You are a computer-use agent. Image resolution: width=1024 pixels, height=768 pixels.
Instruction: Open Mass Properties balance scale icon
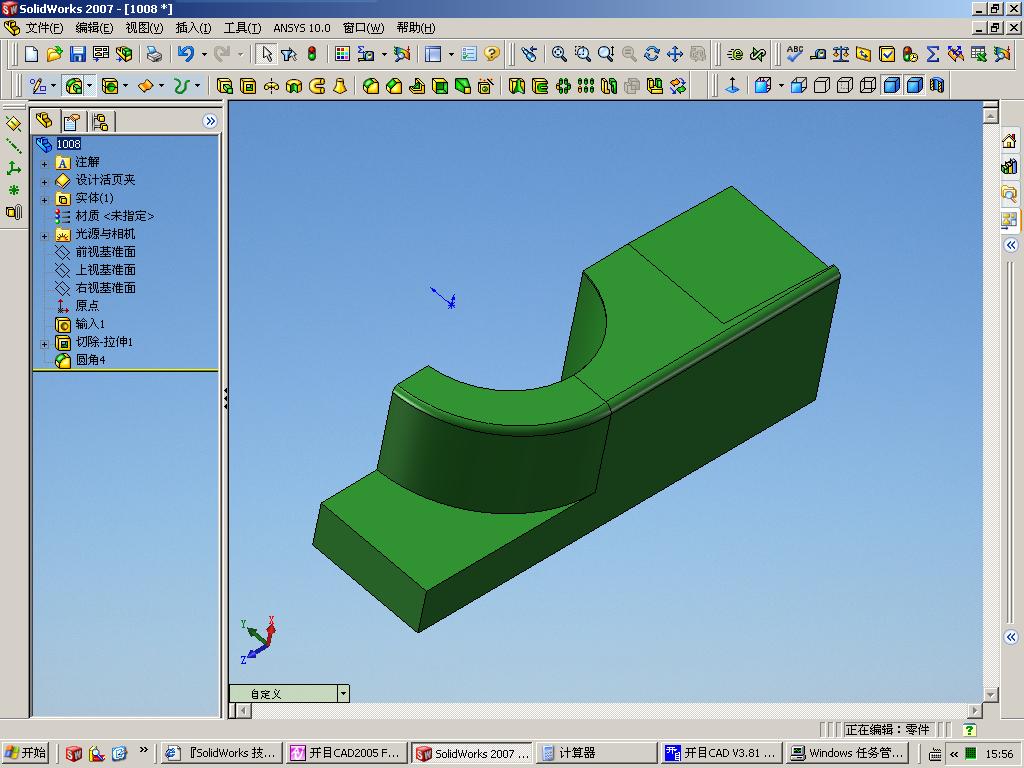(x=840, y=54)
